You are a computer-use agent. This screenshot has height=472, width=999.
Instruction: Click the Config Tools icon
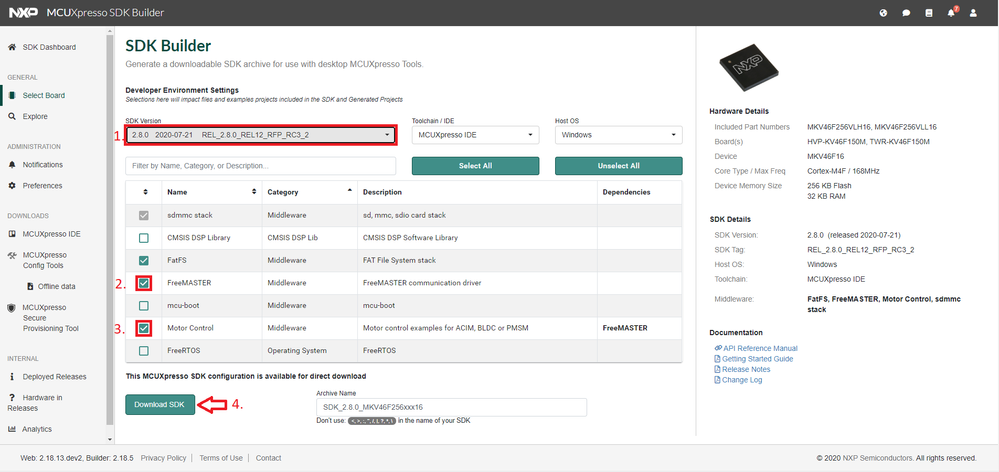click(11, 255)
